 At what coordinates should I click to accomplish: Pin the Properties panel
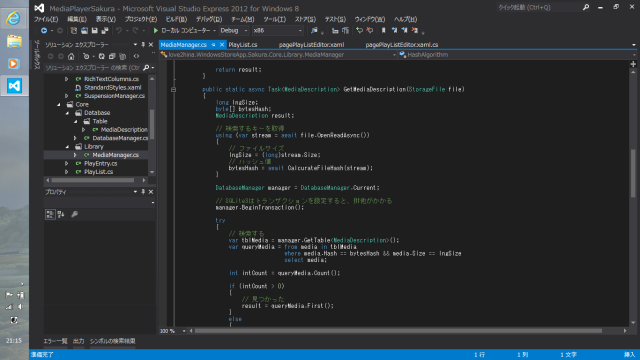[x=143, y=192]
